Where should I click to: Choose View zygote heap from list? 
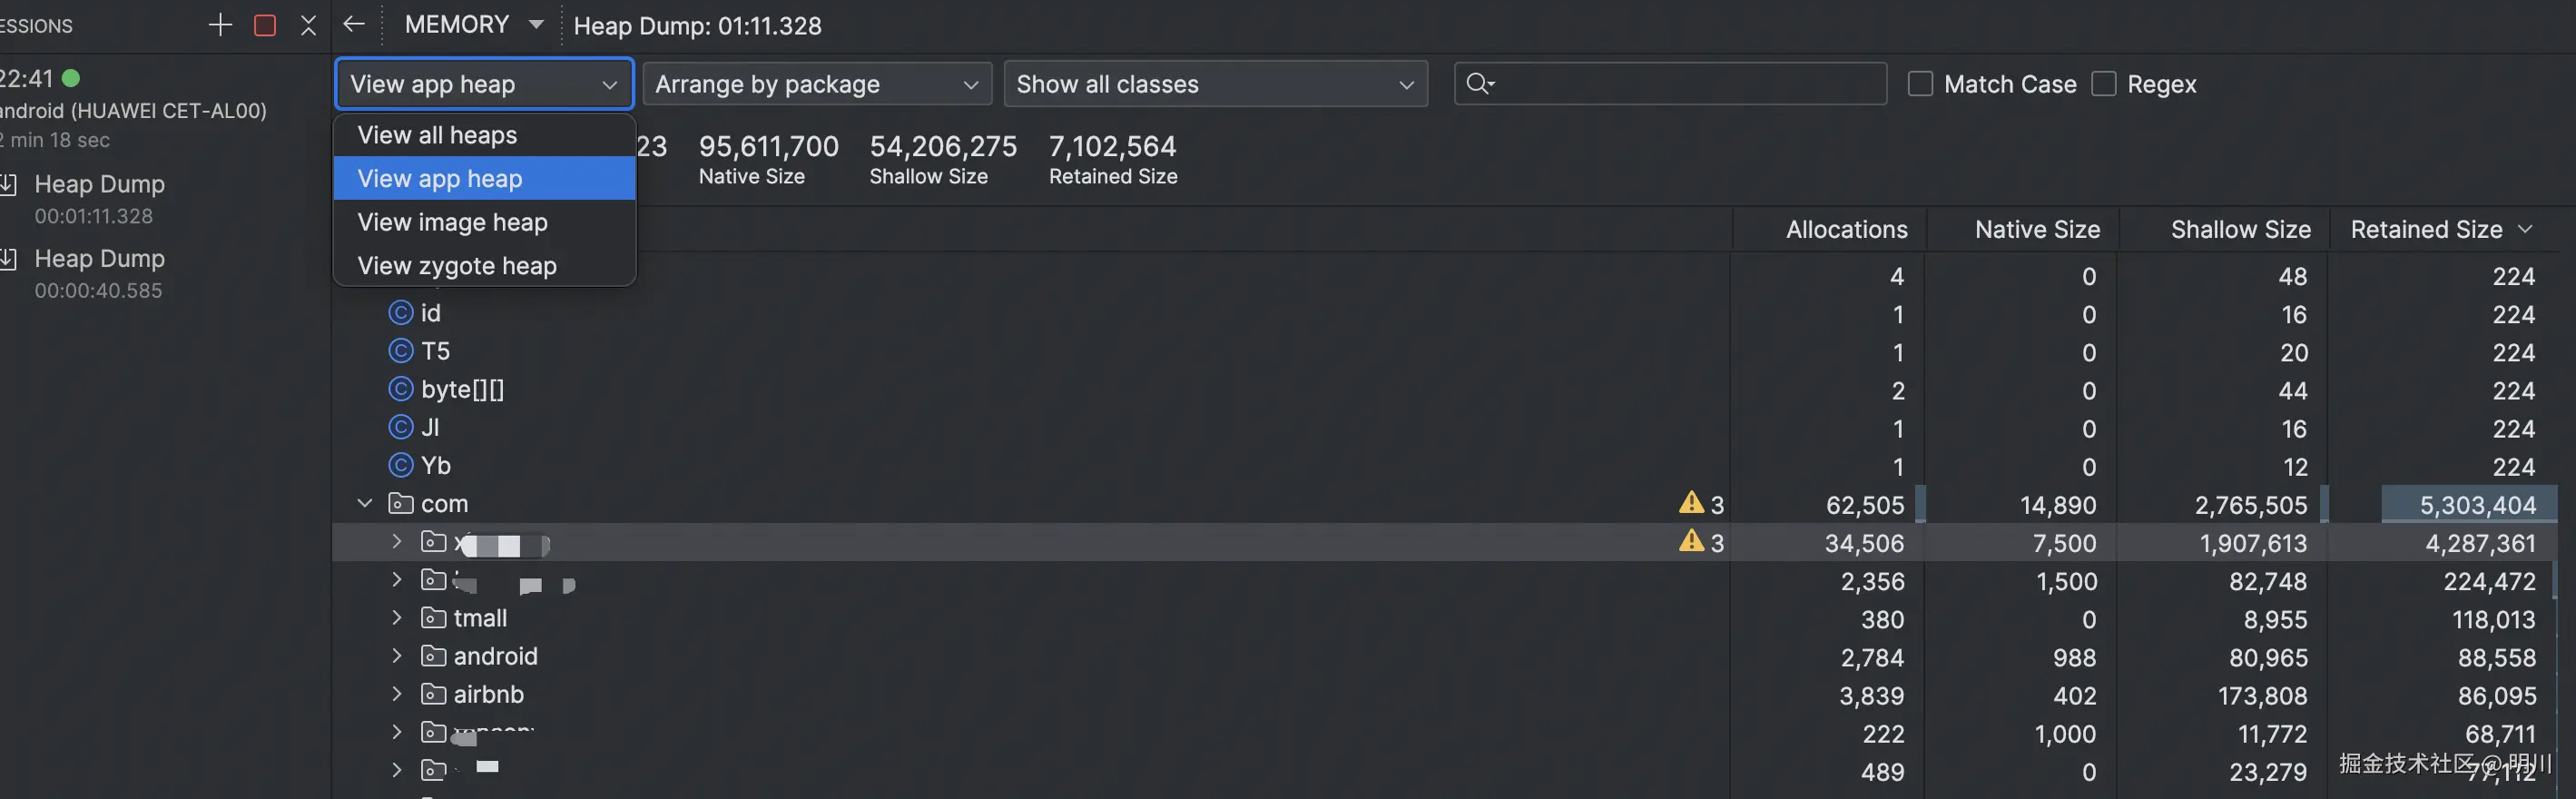click(457, 266)
